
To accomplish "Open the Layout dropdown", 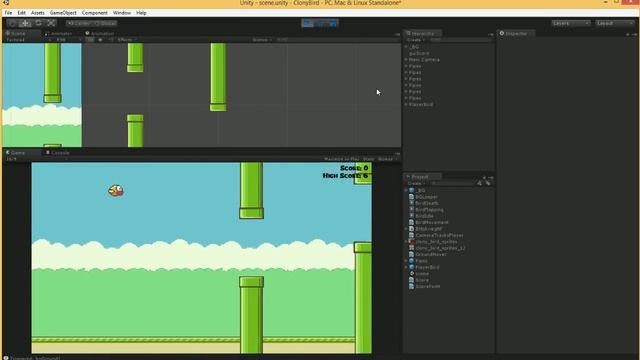I will [x=615, y=23].
